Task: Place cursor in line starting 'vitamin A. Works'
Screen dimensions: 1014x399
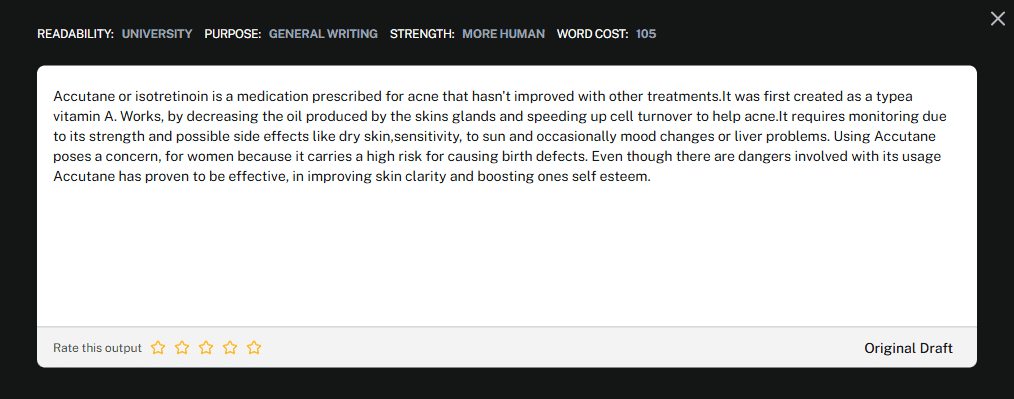Action: click(499, 116)
